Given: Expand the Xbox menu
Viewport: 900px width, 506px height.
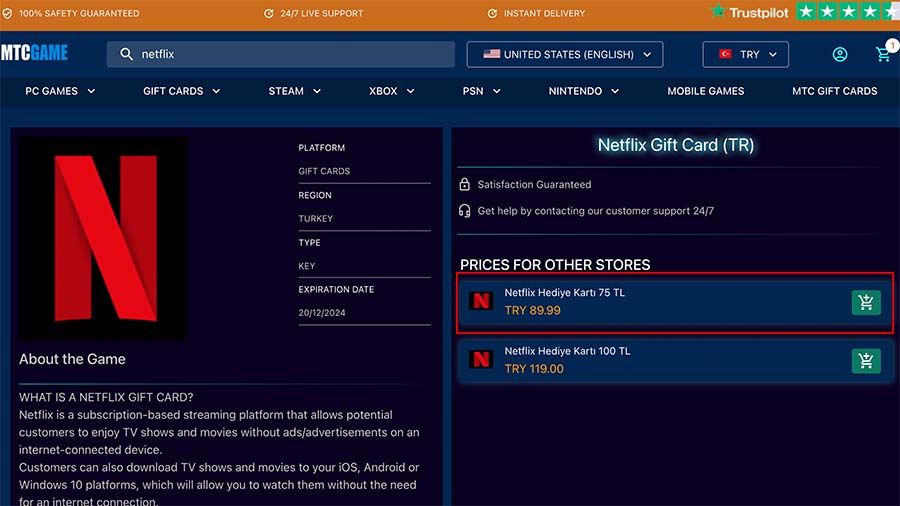Looking at the screenshot, I should pyautogui.click(x=391, y=91).
